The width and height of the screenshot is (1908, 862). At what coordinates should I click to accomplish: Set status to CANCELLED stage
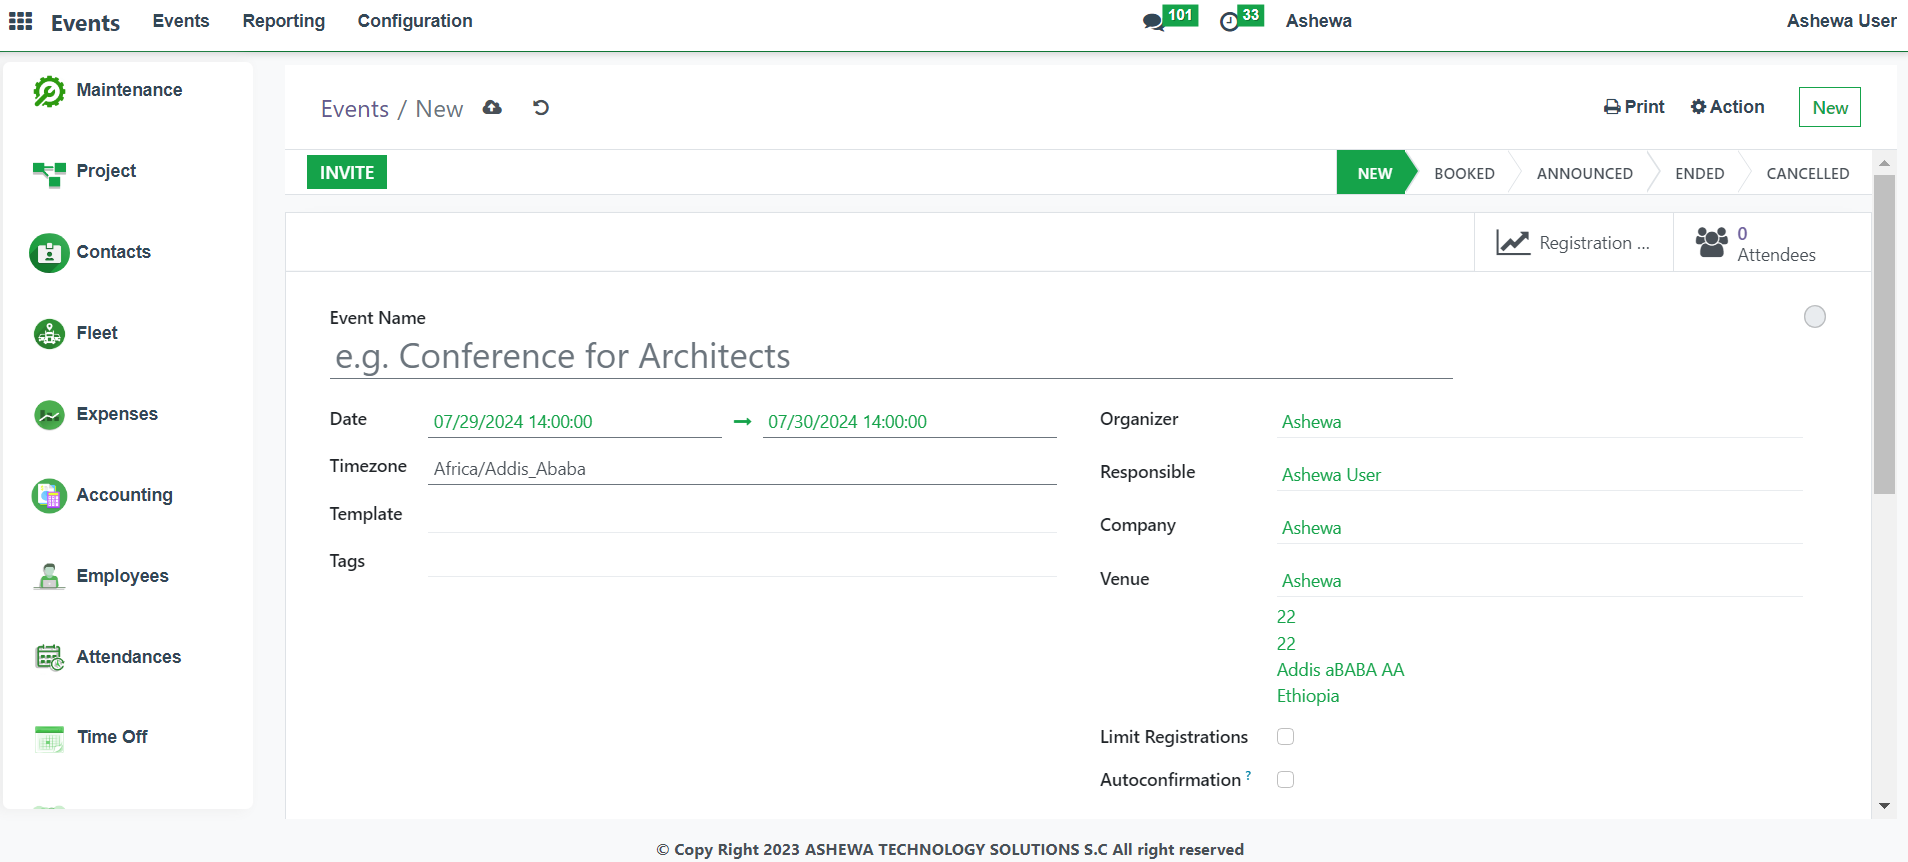coord(1807,173)
